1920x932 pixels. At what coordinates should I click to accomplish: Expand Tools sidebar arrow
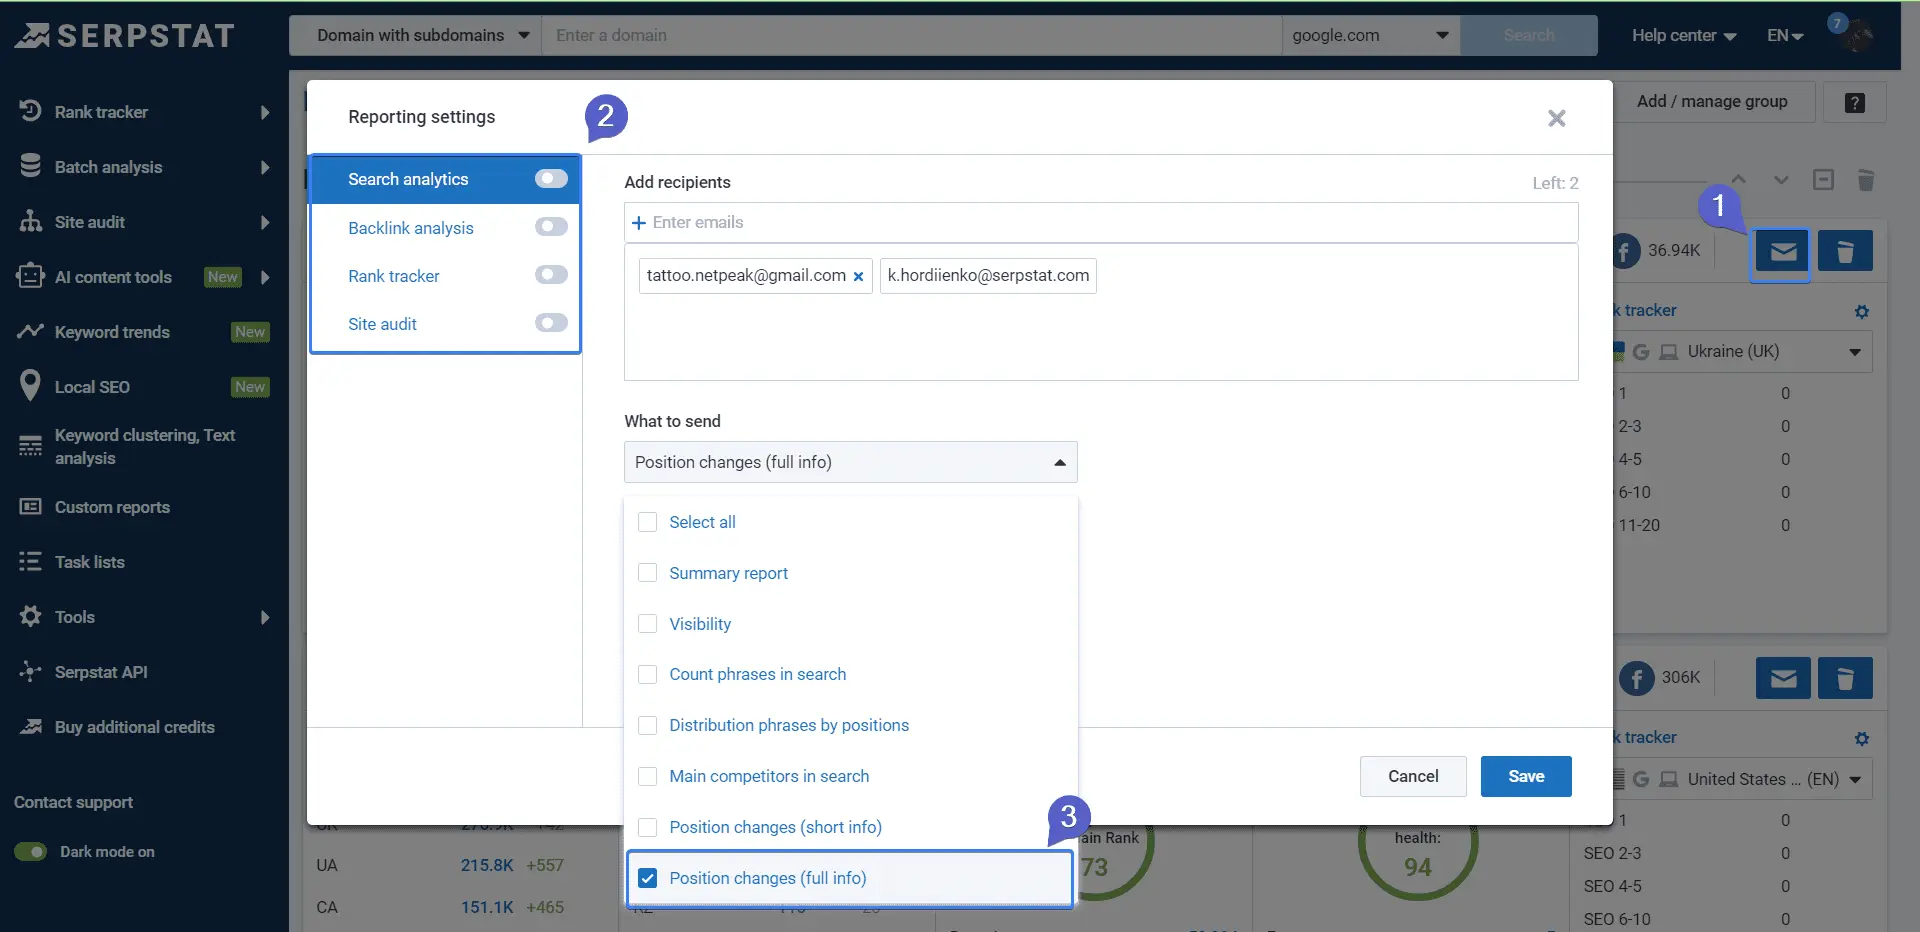[x=265, y=617]
